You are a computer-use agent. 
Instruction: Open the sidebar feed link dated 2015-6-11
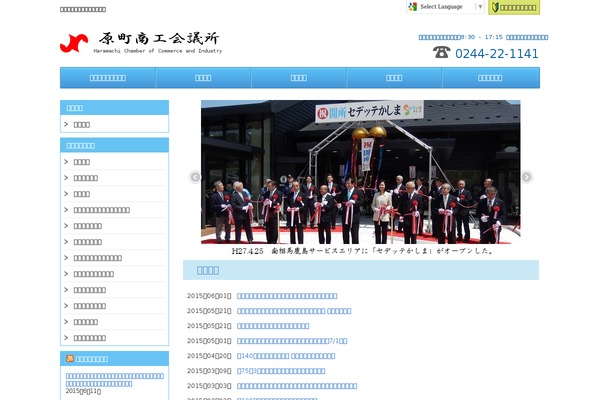[114, 380]
